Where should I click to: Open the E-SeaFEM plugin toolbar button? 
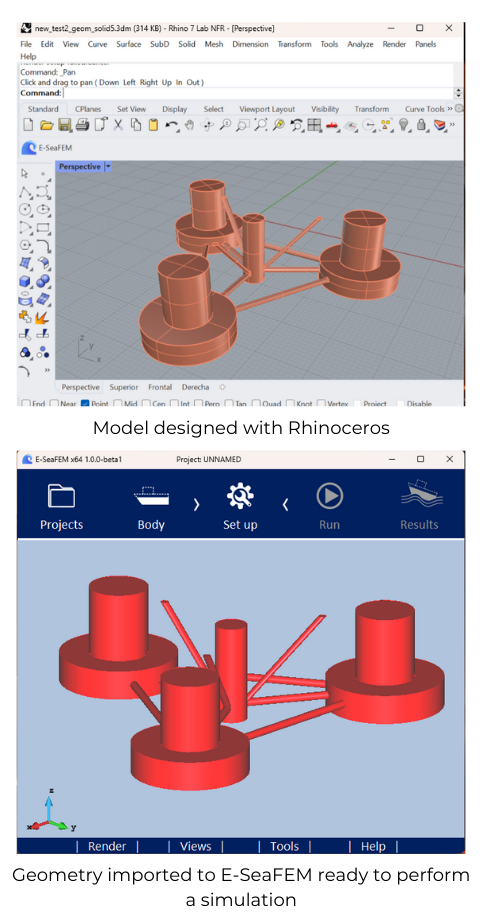(47, 148)
